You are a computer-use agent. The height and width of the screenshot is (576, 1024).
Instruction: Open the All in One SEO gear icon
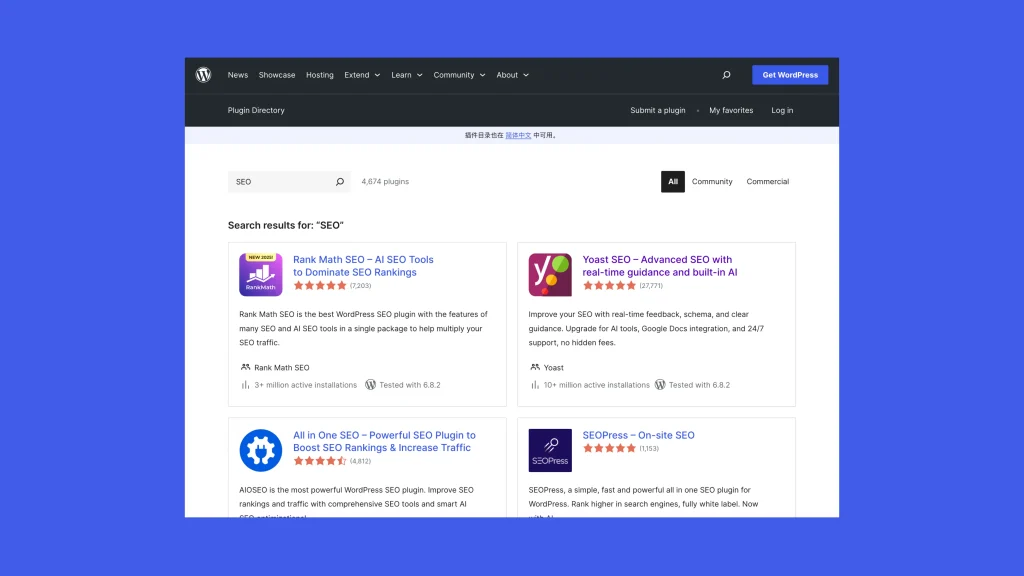[261, 451]
